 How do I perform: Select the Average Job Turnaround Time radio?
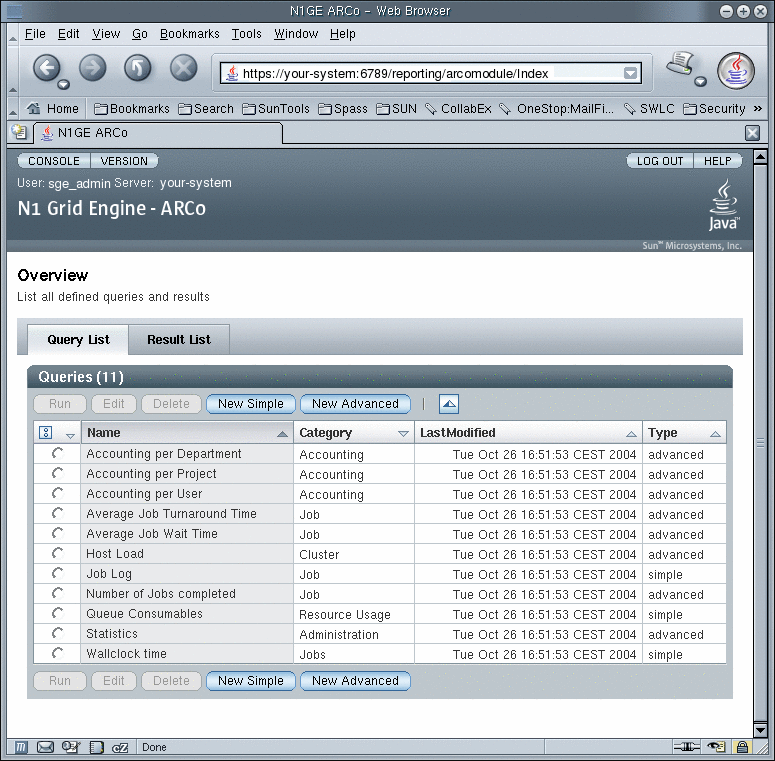pos(58,513)
